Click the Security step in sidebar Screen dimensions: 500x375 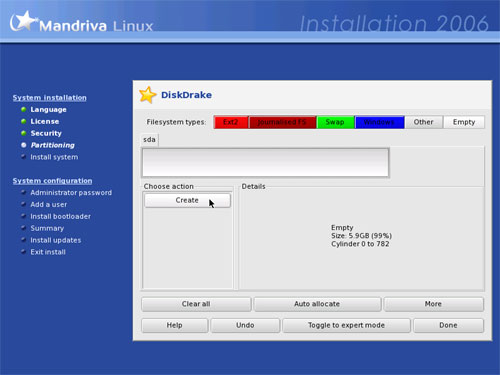[x=46, y=133]
